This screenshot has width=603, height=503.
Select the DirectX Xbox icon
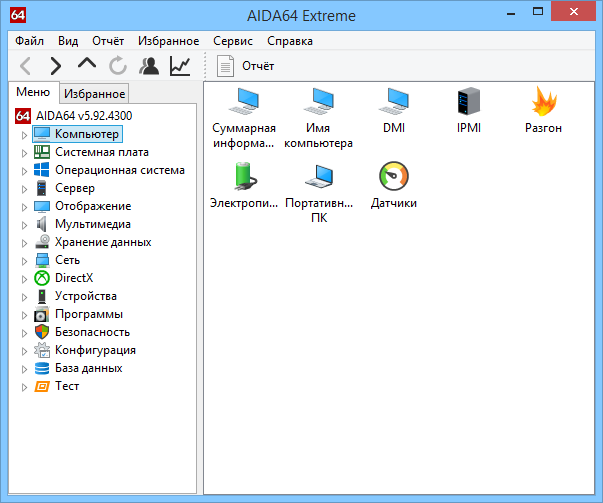pos(42,278)
